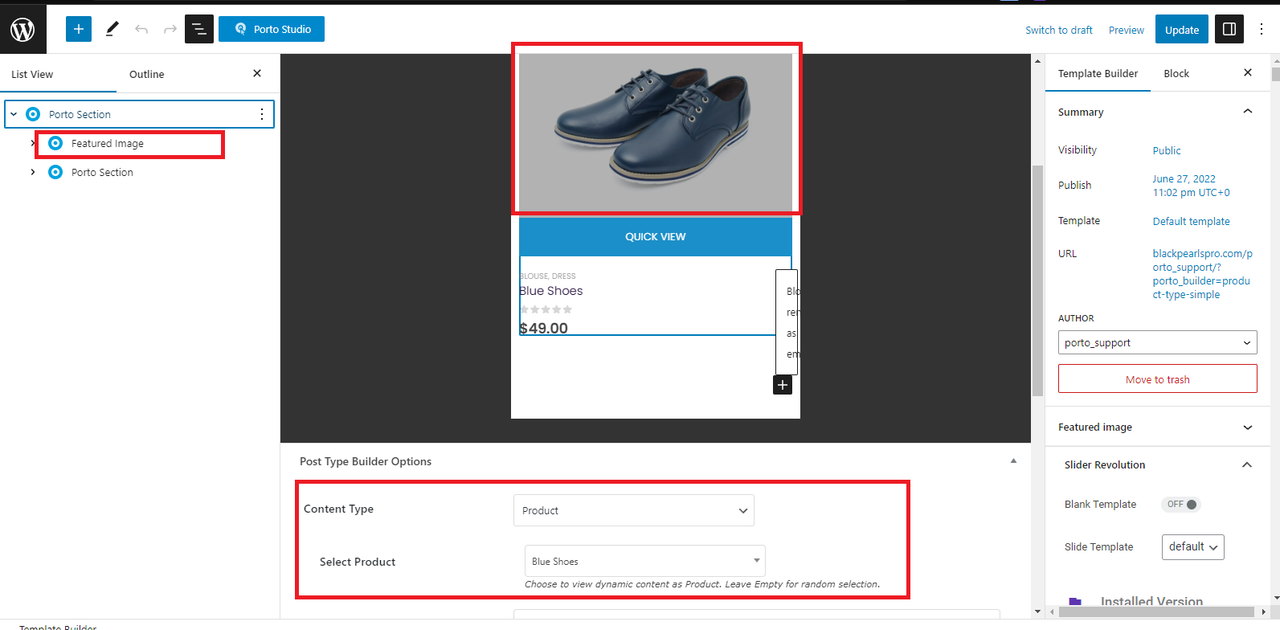Click the star rating under Blue Shoes
The width and height of the screenshot is (1280, 630).
pyautogui.click(x=546, y=310)
